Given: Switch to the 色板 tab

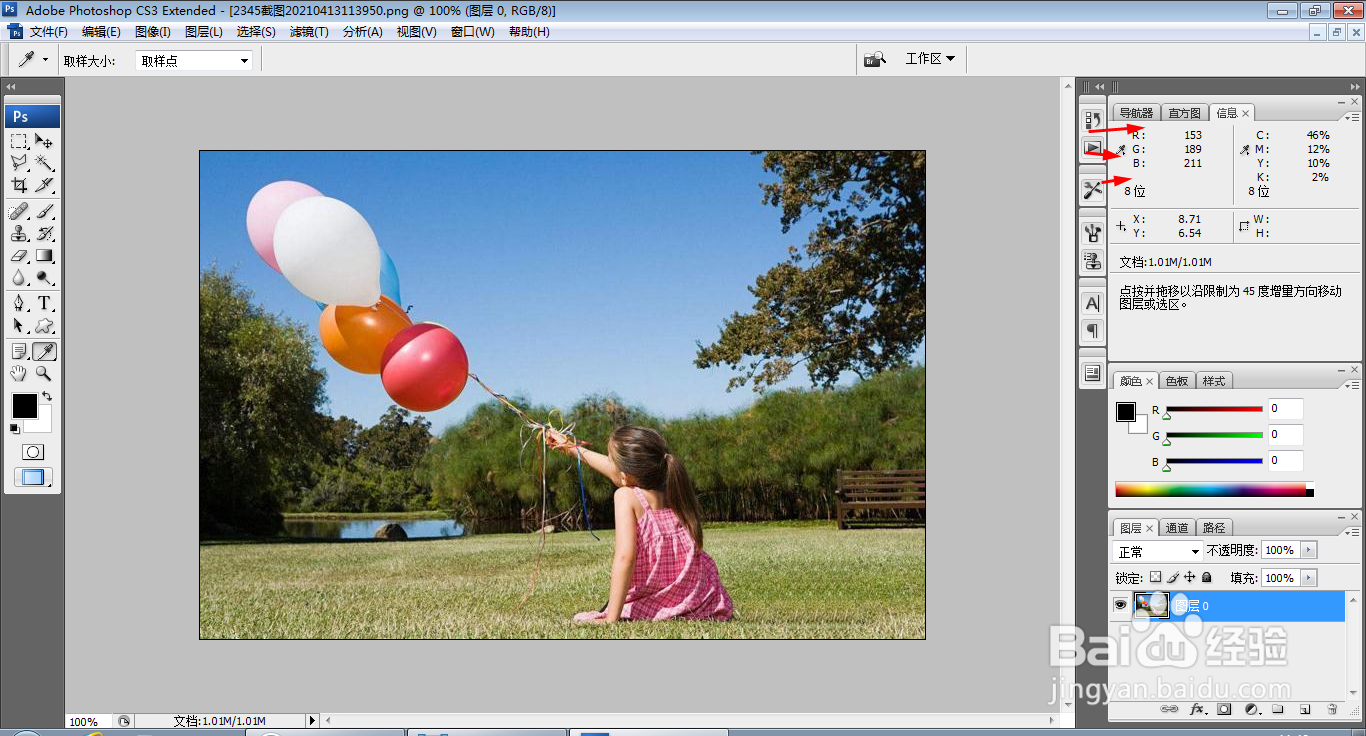Looking at the screenshot, I should coord(1178,381).
